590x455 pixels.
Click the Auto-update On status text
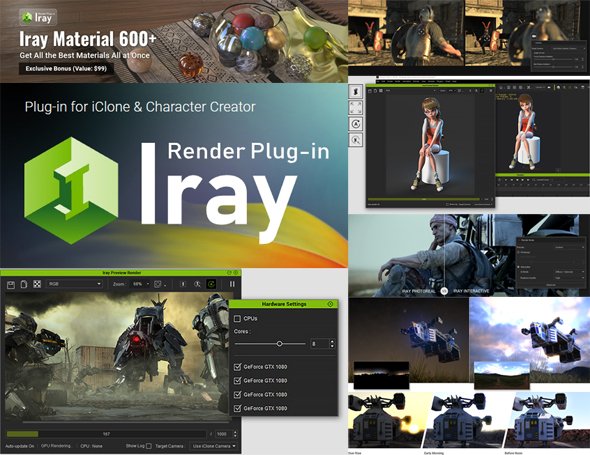pos(19,446)
